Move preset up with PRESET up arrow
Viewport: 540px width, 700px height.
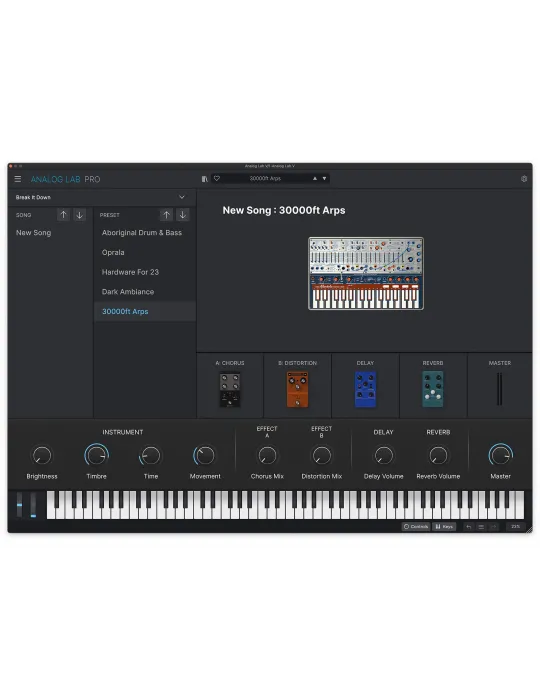(x=166, y=215)
